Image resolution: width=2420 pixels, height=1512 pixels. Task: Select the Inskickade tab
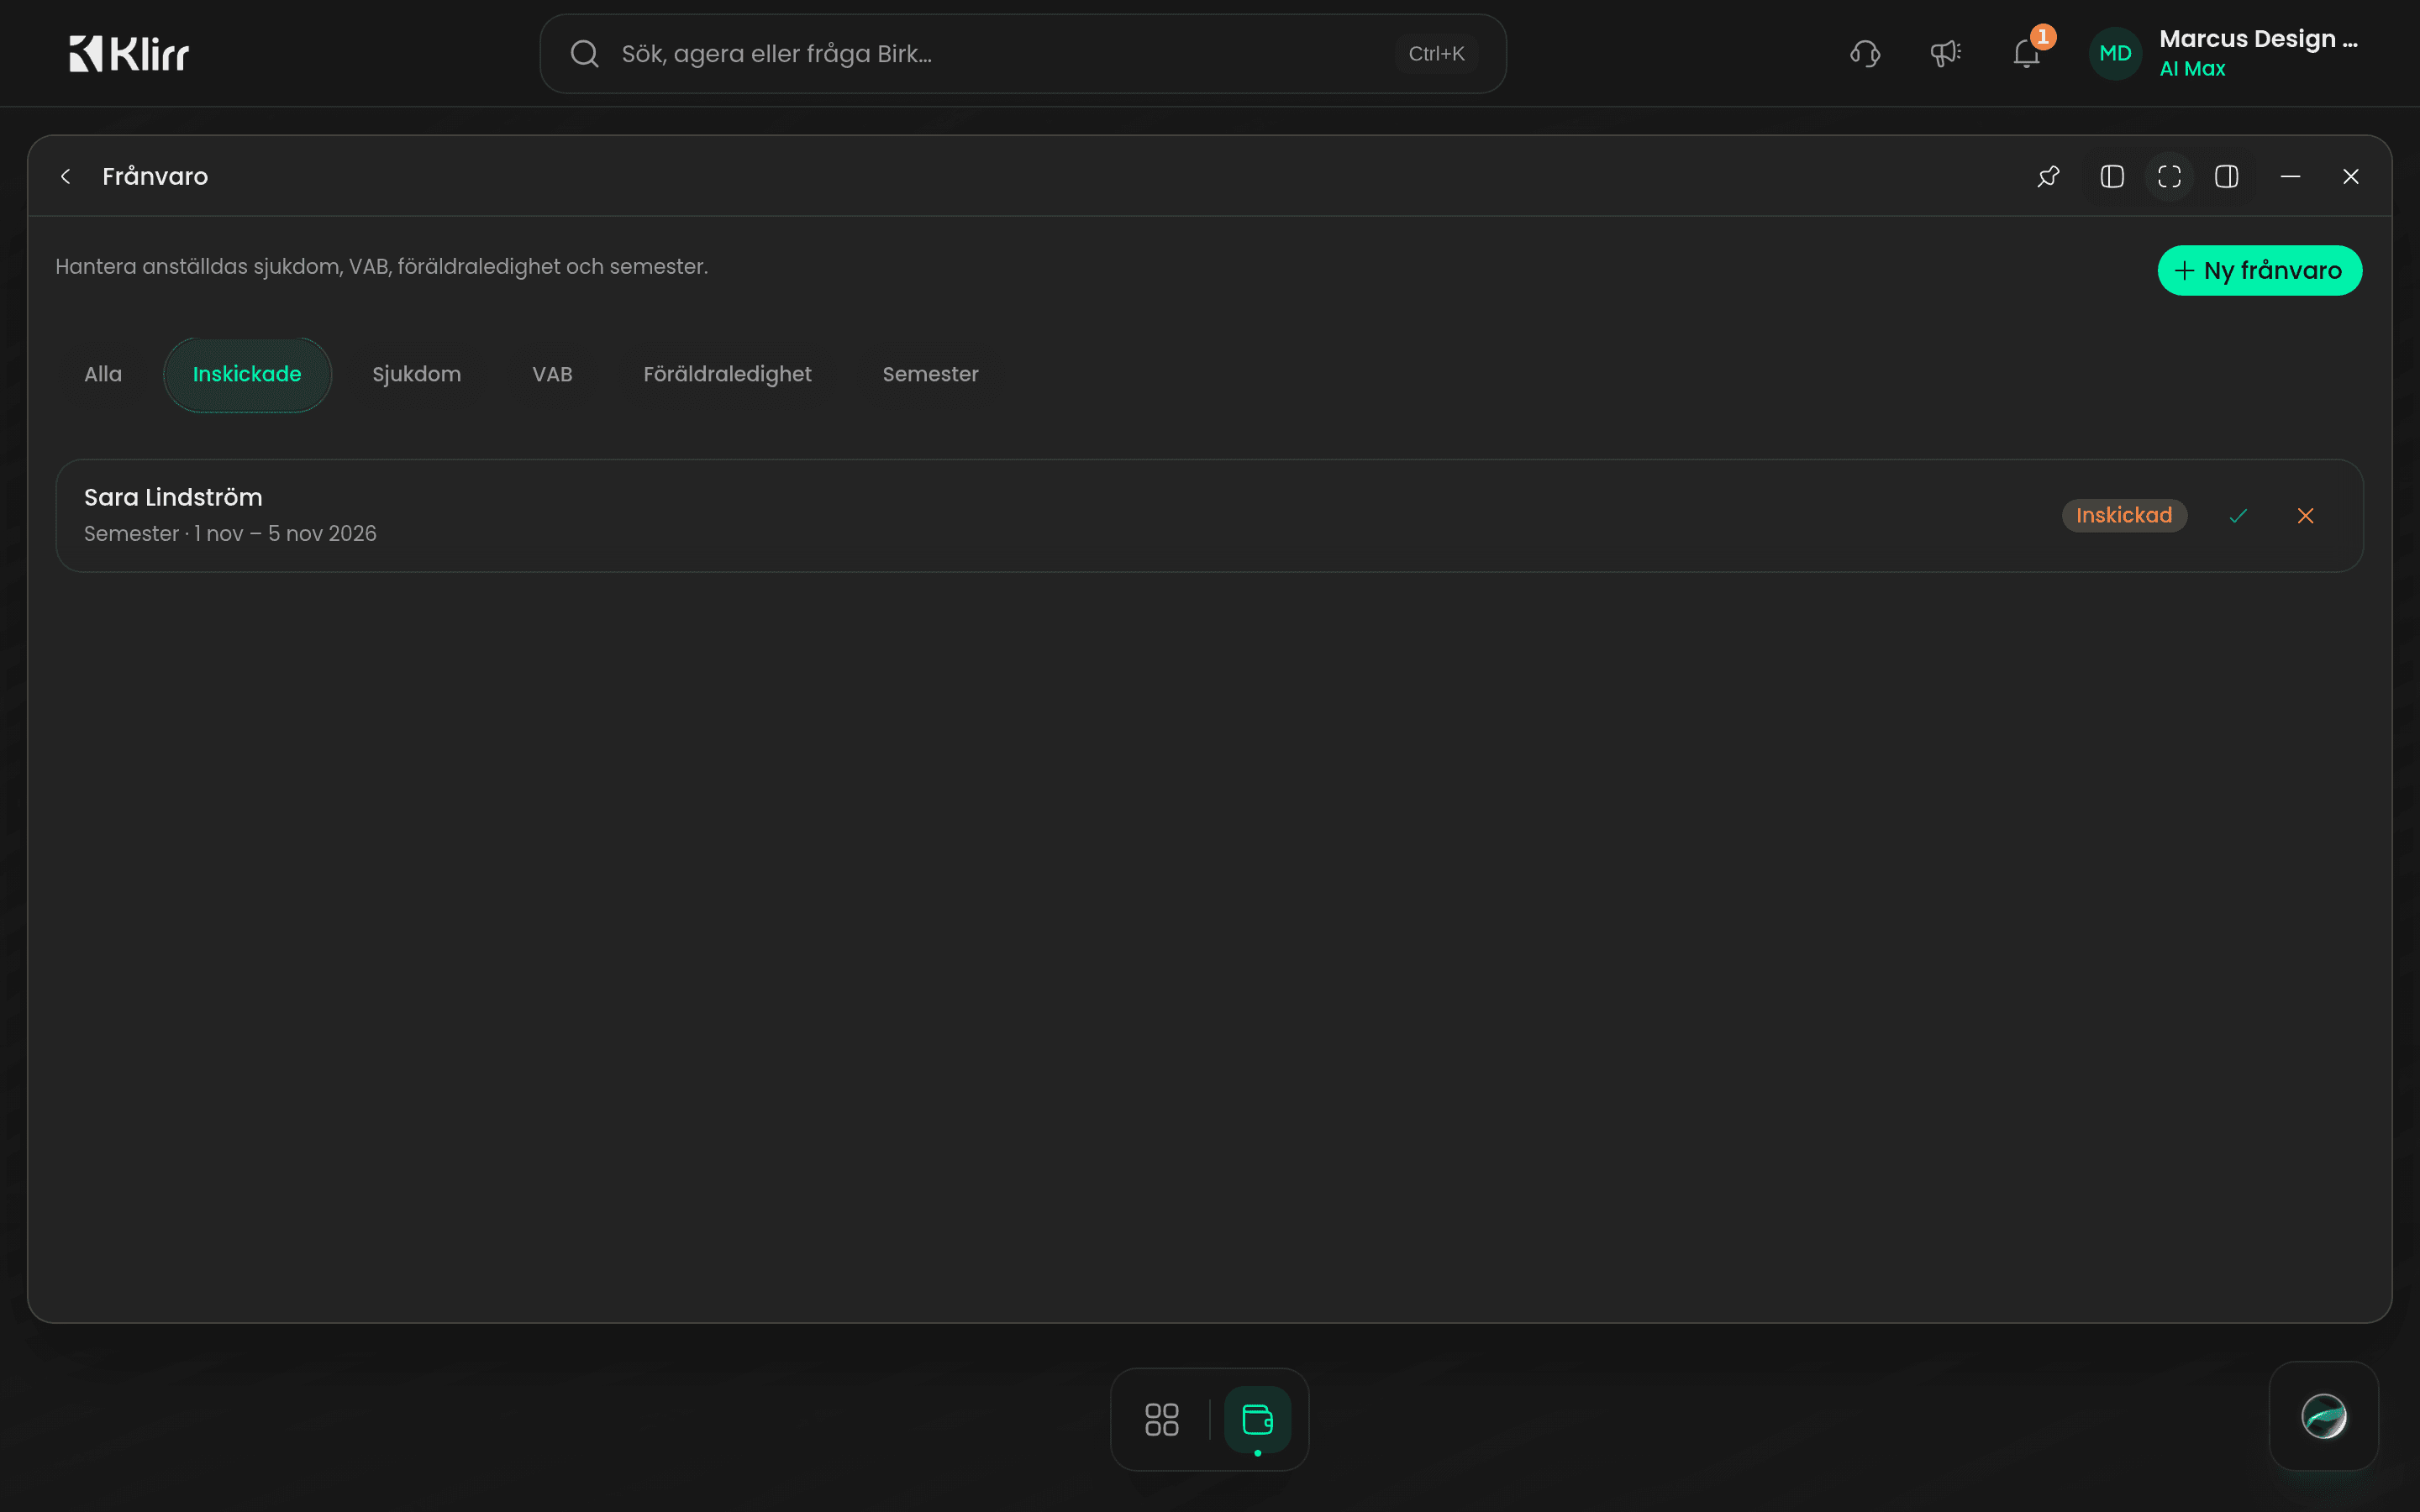point(247,374)
